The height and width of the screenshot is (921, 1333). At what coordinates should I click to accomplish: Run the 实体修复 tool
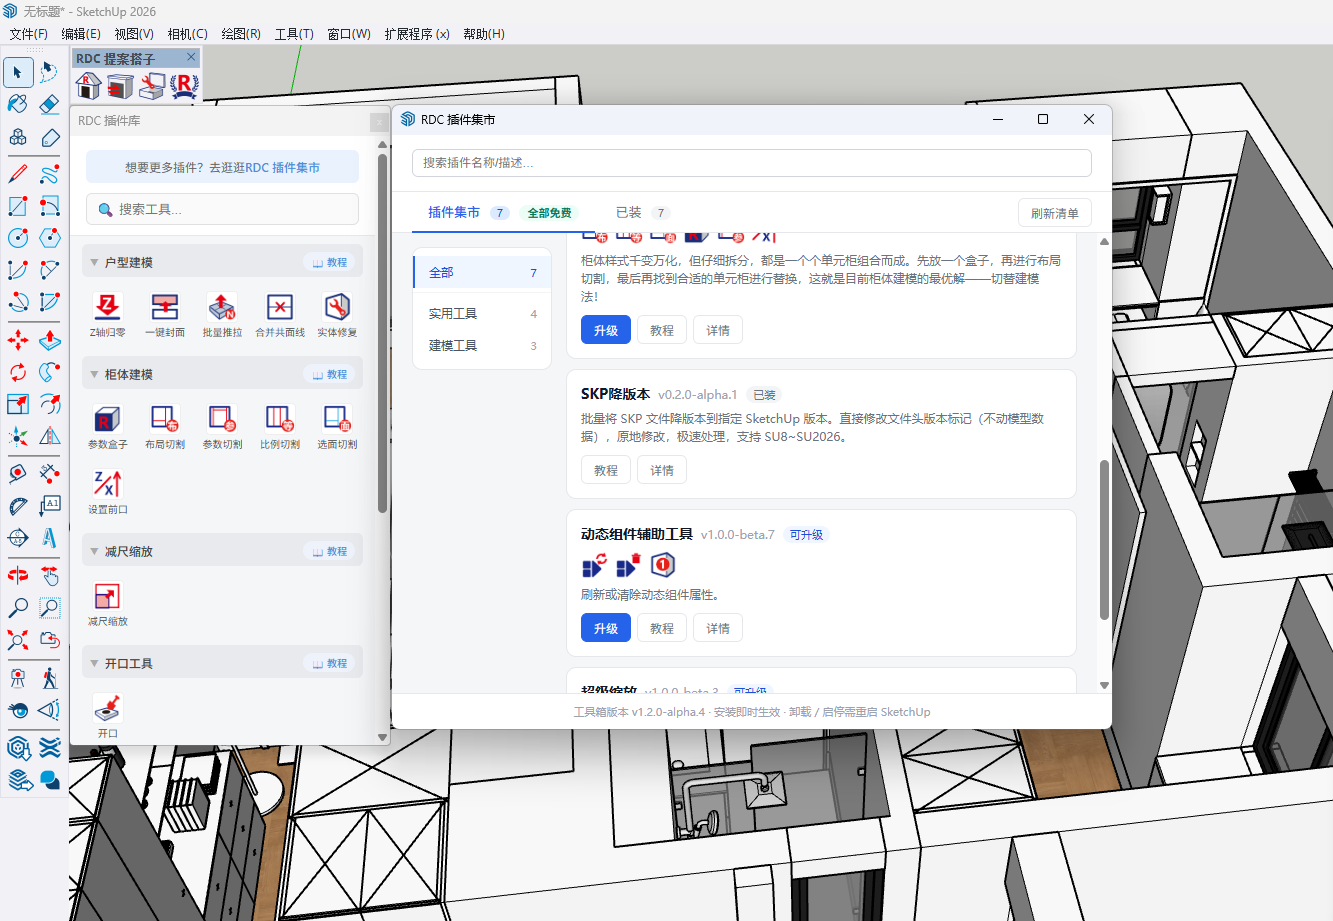click(337, 315)
